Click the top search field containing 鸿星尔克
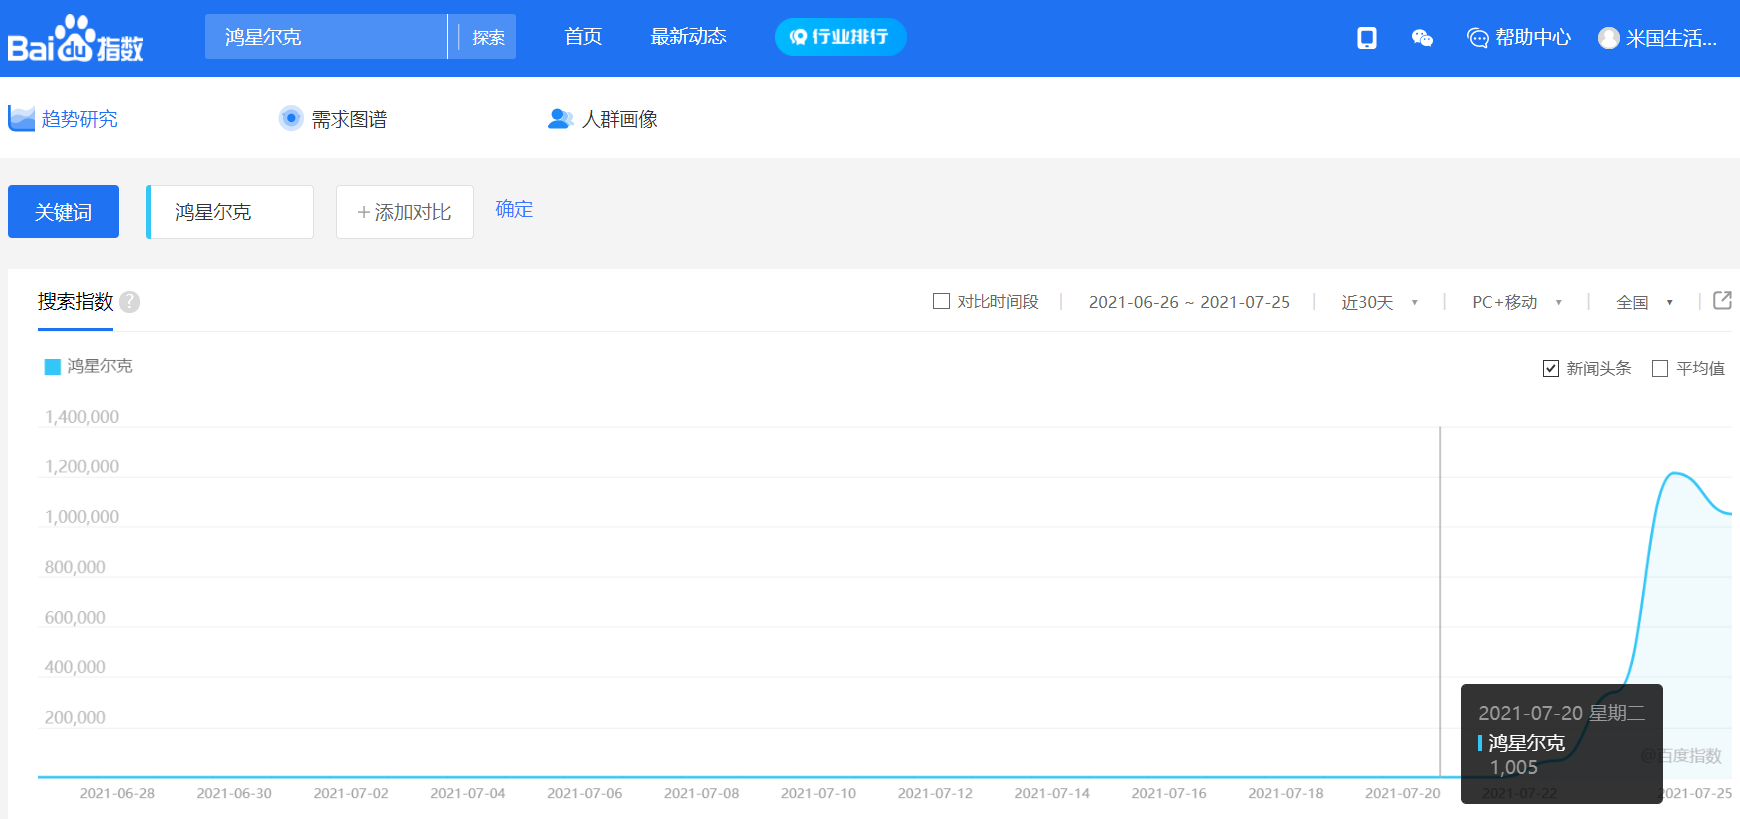The height and width of the screenshot is (819, 1740). point(326,37)
